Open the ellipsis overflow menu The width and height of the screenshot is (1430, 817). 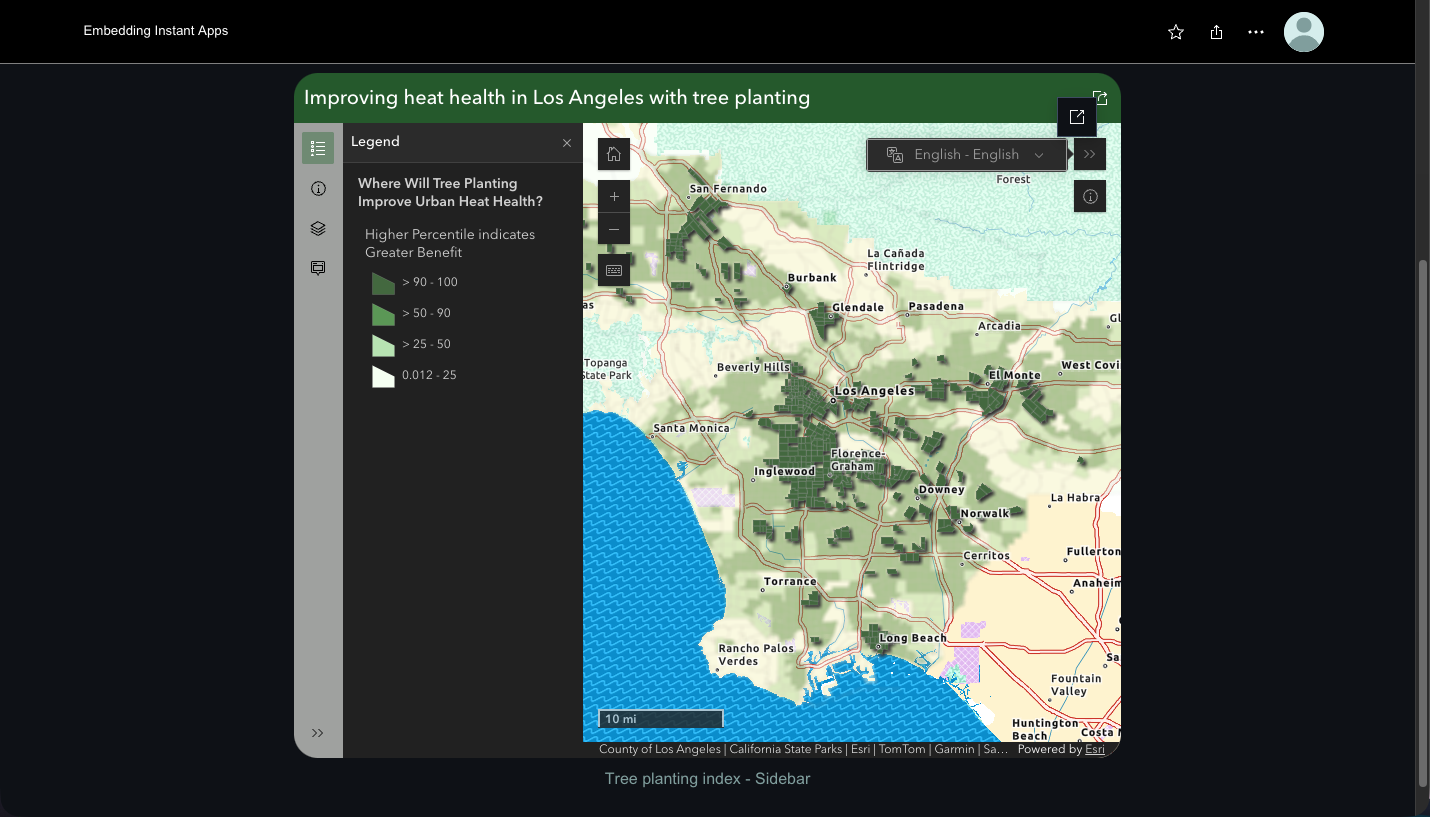coord(1255,31)
